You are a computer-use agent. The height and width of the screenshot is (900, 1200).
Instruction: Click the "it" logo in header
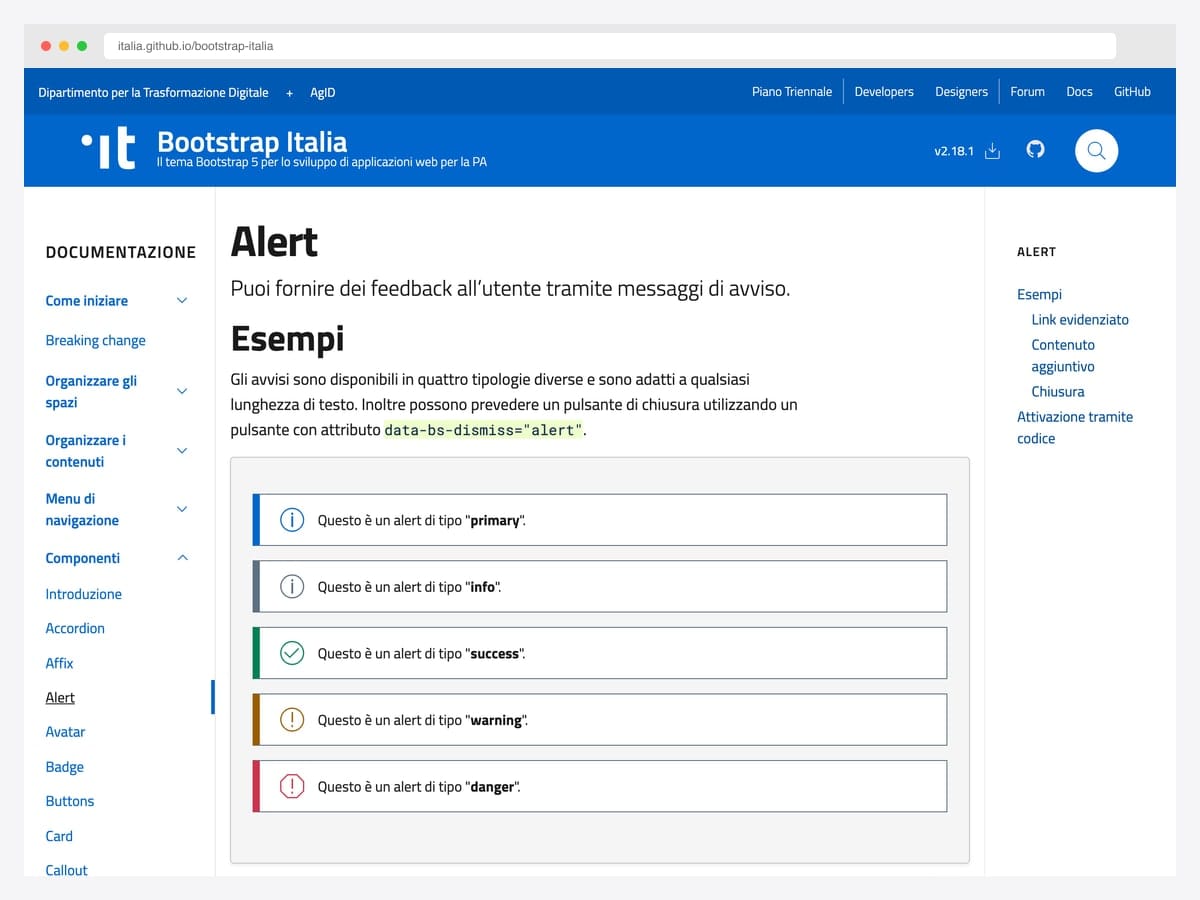pos(108,150)
